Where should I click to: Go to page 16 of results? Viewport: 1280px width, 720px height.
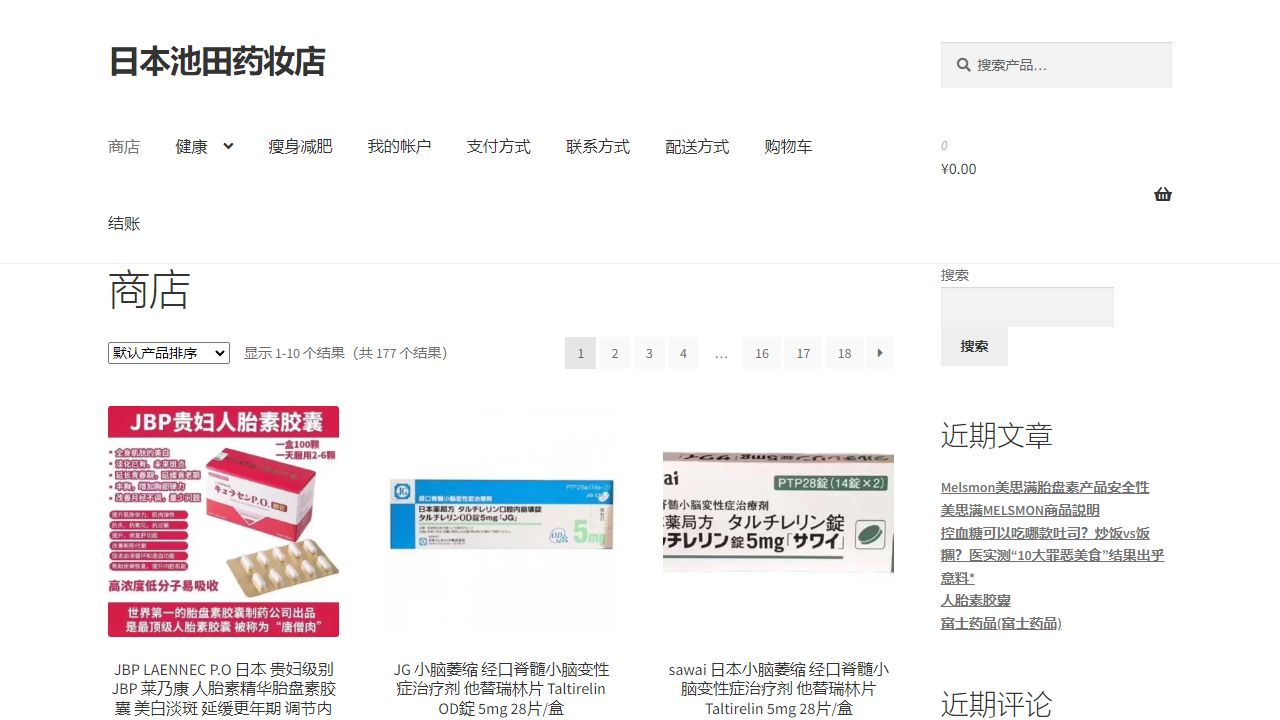click(x=762, y=353)
